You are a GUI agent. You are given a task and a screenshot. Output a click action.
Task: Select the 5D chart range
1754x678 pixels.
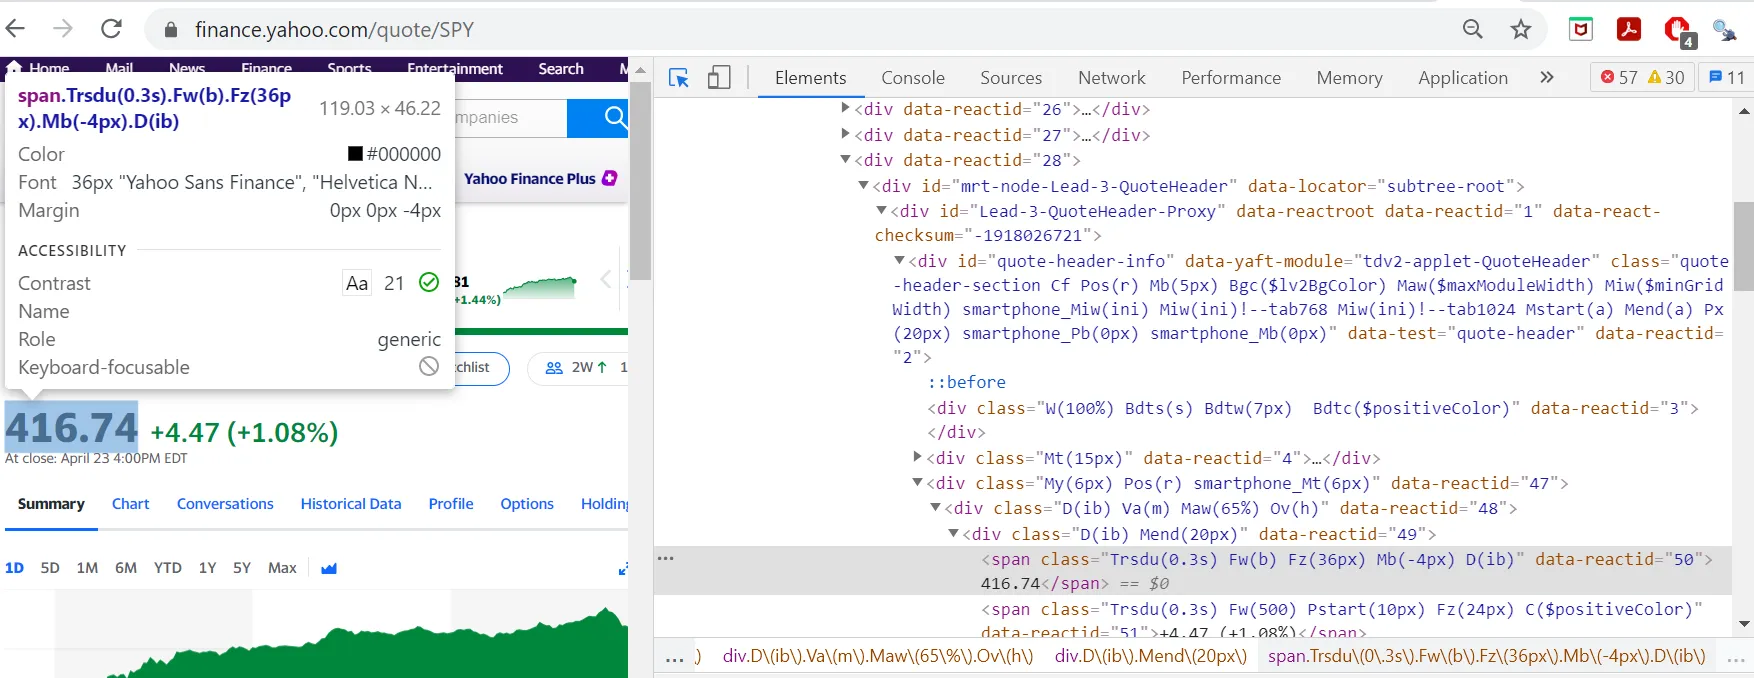[x=50, y=568]
